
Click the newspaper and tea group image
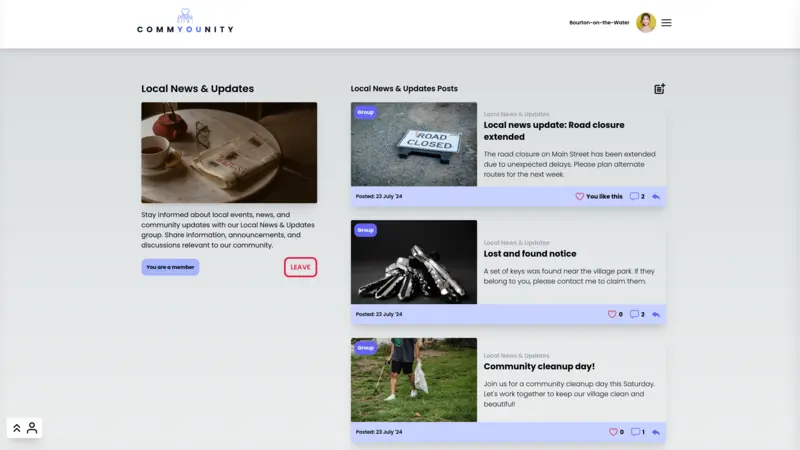click(229, 153)
